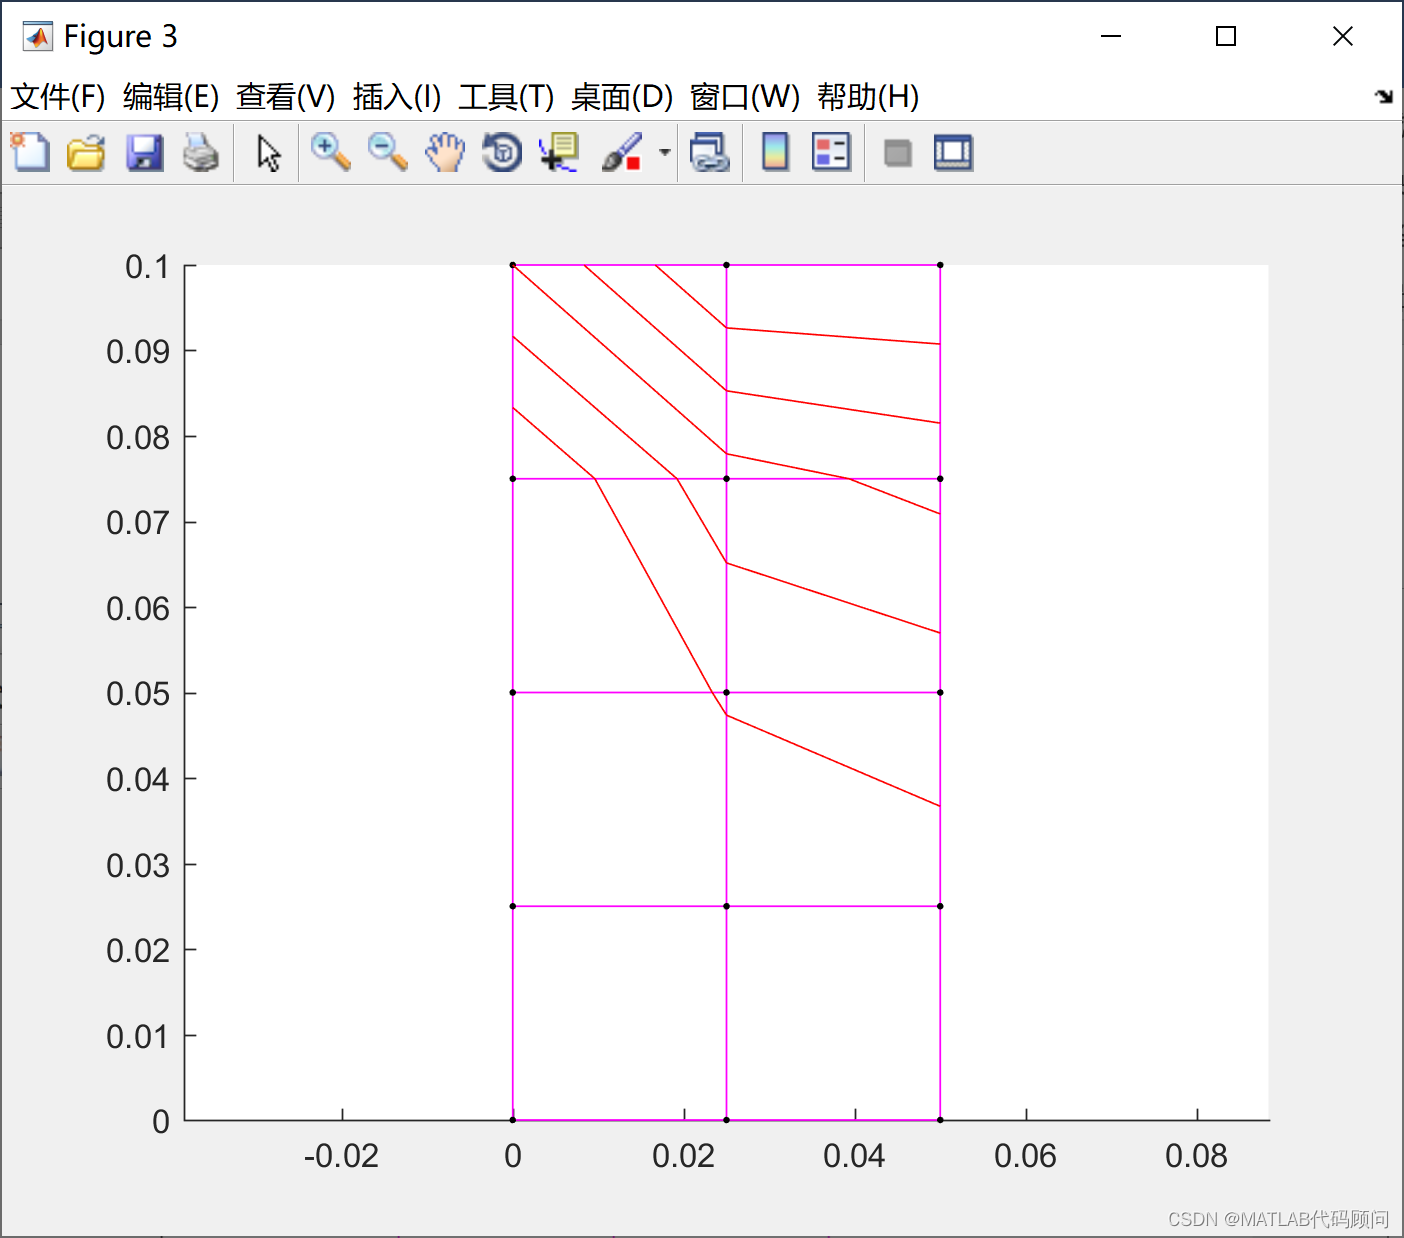Select the Brush data tool
Image resolution: width=1404 pixels, height=1238 pixels.
click(x=622, y=152)
